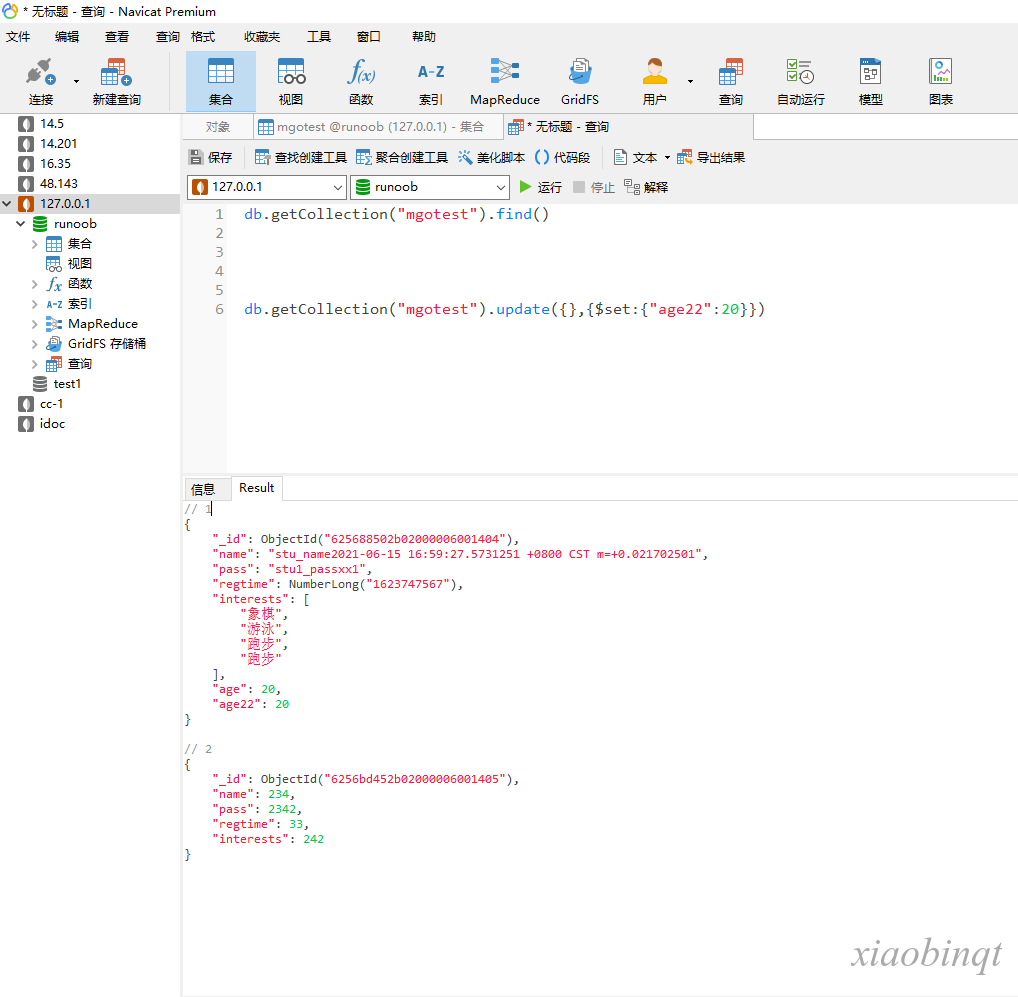This screenshot has height=997, width=1018.
Task: Click the Connection (连接) plug icon
Action: coord(40,72)
